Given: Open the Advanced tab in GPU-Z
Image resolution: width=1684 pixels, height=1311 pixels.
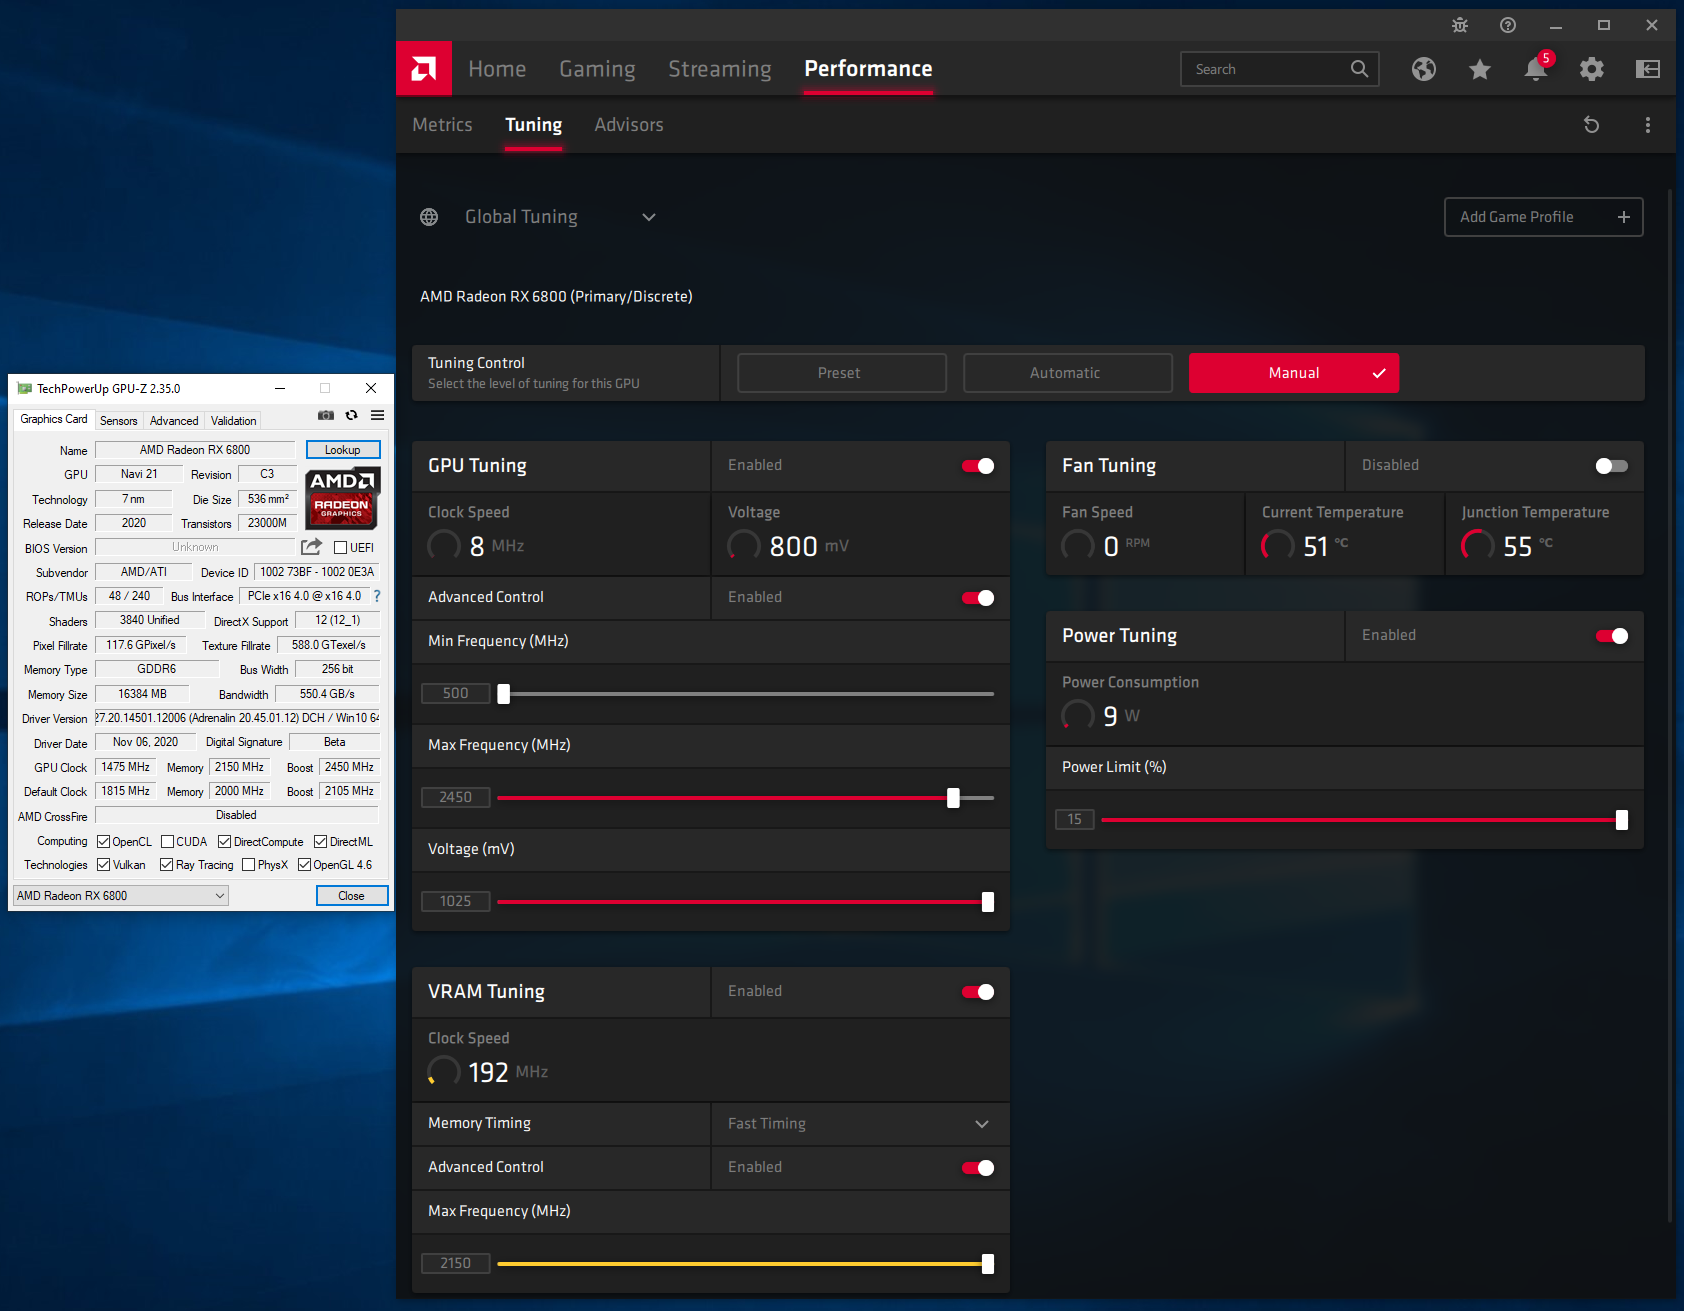Looking at the screenshot, I should [x=174, y=421].
